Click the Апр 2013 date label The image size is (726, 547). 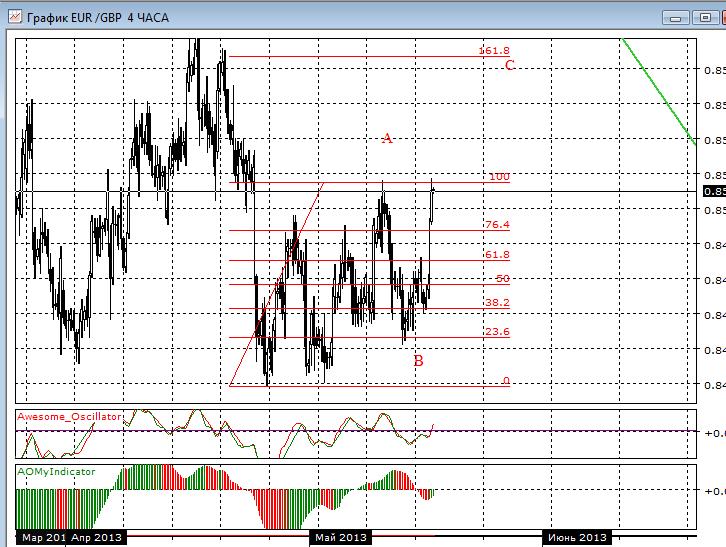96,537
